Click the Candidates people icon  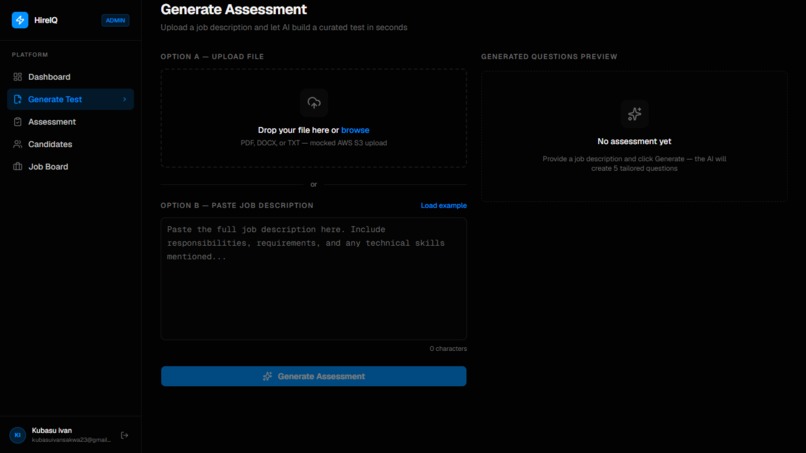pyautogui.click(x=17, y=144)
